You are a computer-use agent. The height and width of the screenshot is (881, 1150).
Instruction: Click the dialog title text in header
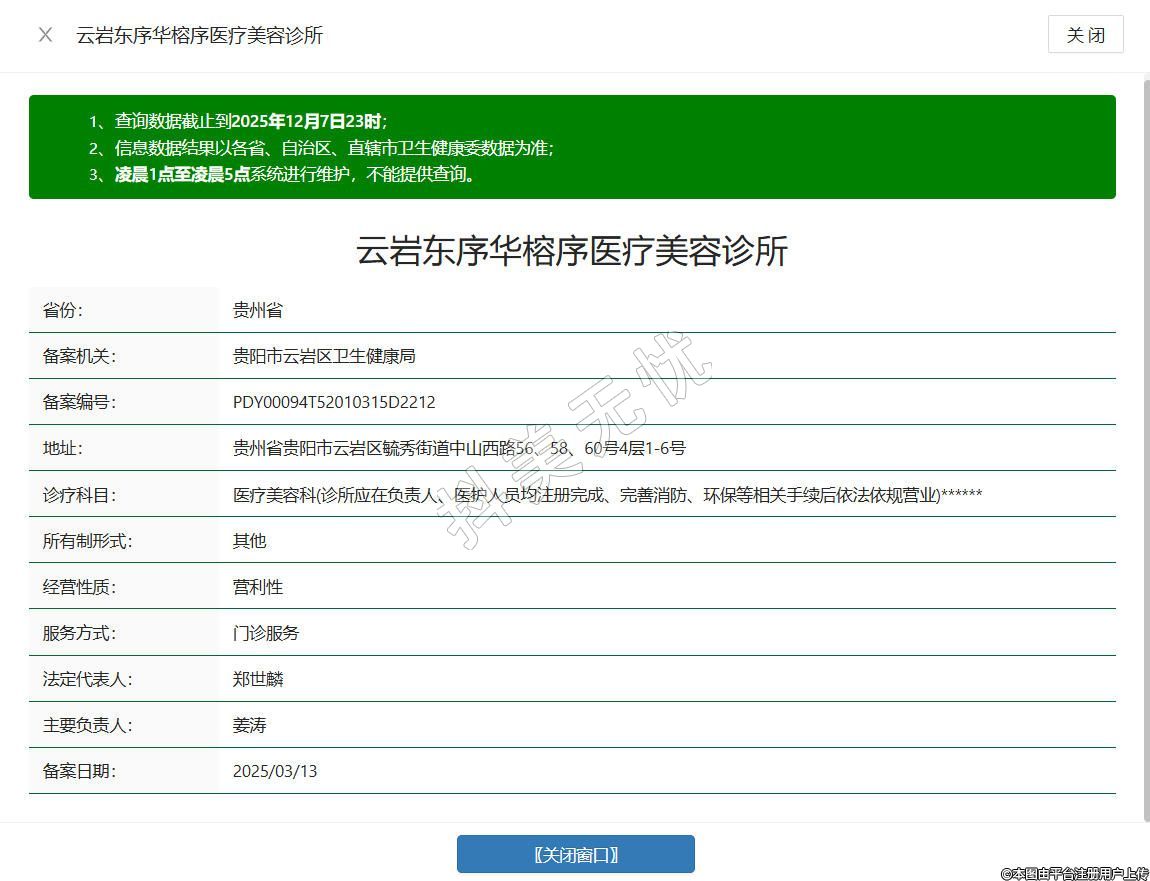pos(200,35)
